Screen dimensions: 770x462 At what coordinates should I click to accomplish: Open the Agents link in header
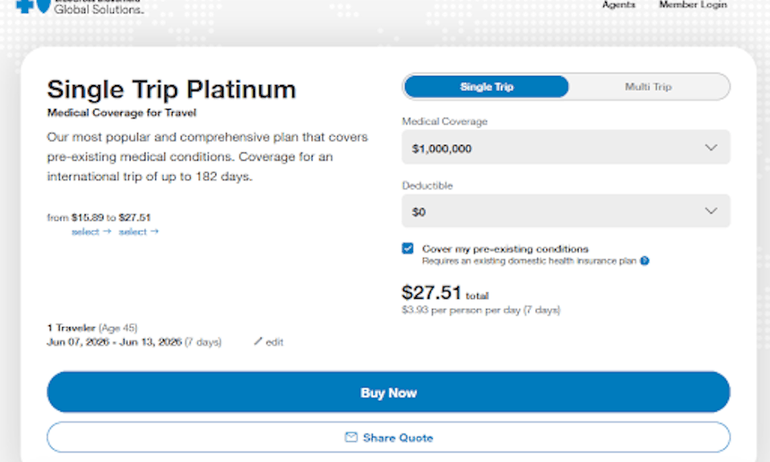(618, 5)
